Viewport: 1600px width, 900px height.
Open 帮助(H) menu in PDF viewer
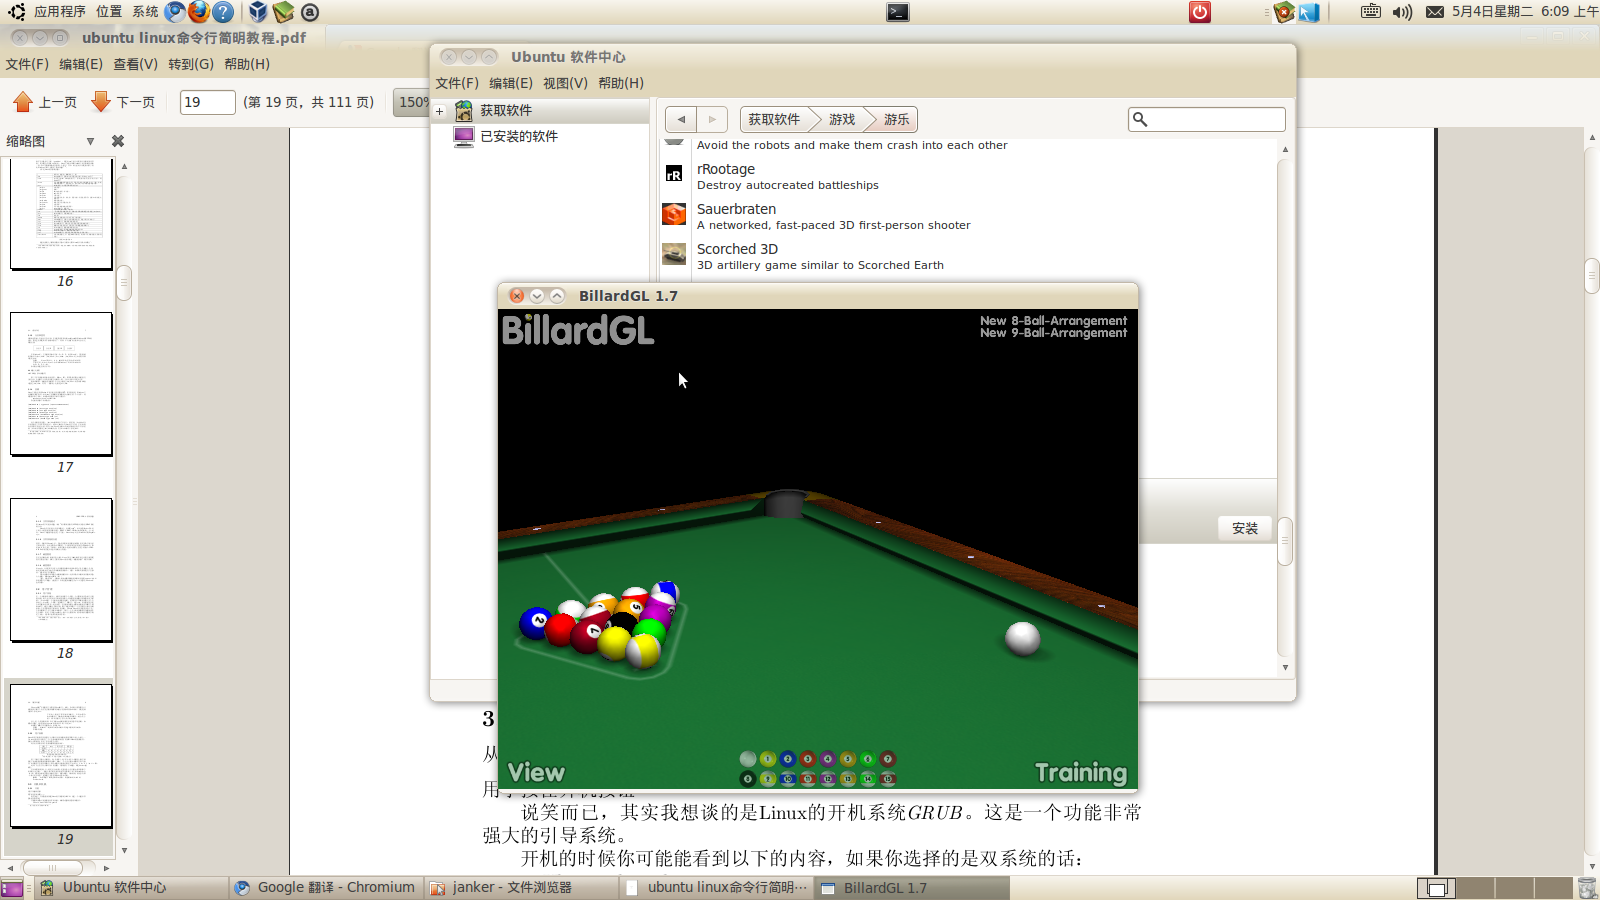pos(247,64)
